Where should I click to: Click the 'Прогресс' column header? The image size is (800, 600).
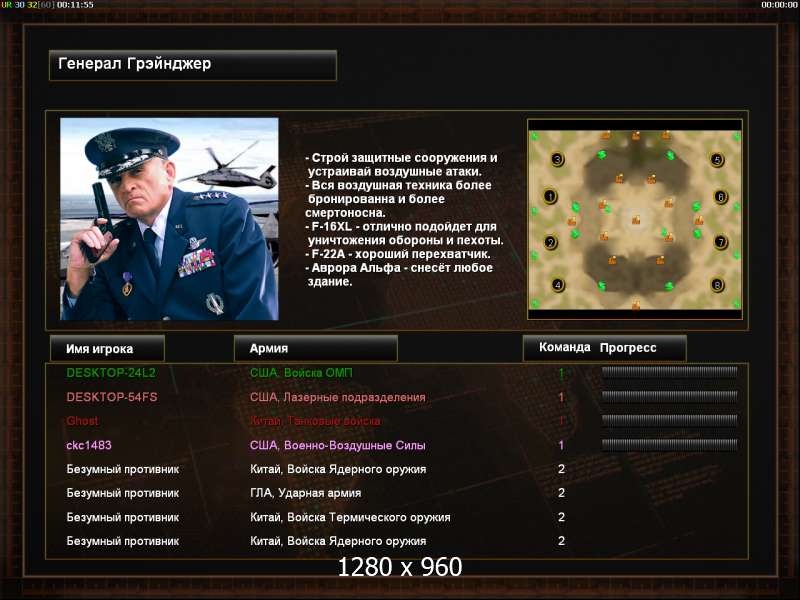[628, 348]
